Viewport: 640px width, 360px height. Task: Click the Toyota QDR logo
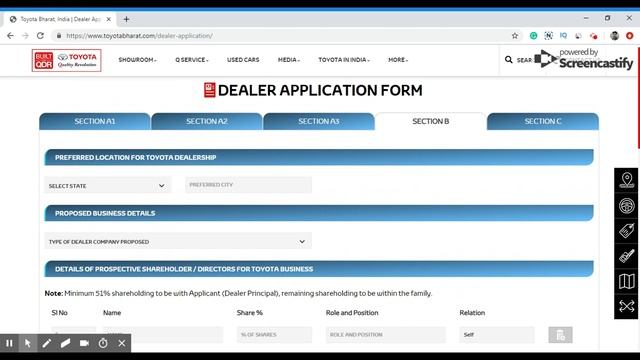tap(67, 60)
